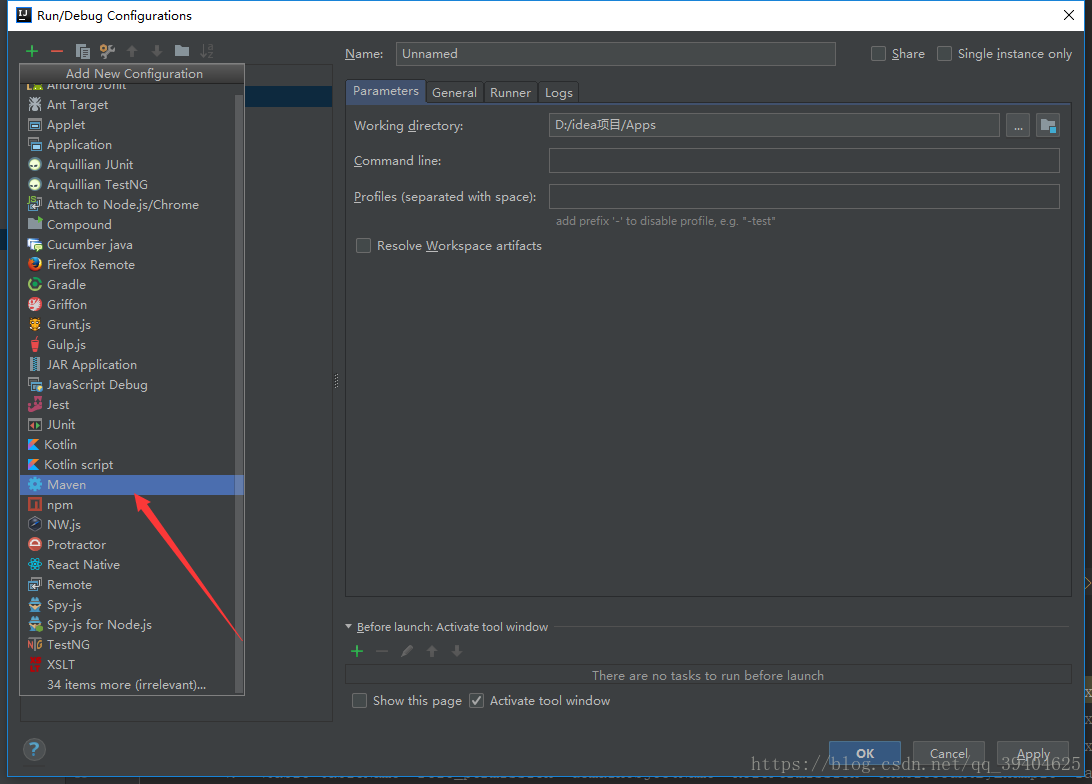
Task: Click the Create New Folder toolbar icon
Action: [x=182, y=51]
